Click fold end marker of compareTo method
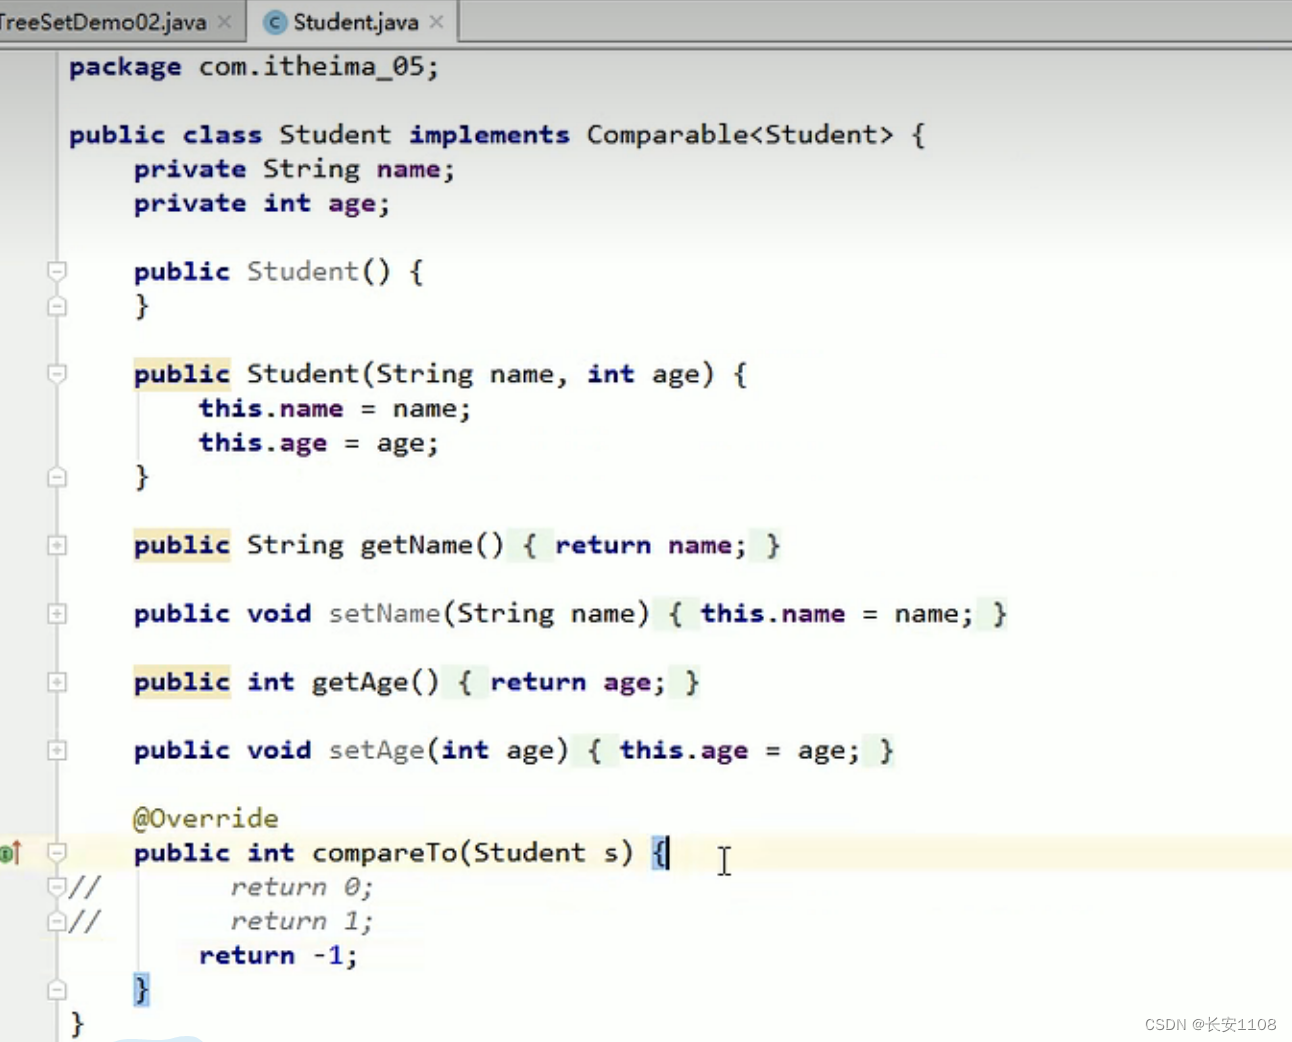 point(57,990)
